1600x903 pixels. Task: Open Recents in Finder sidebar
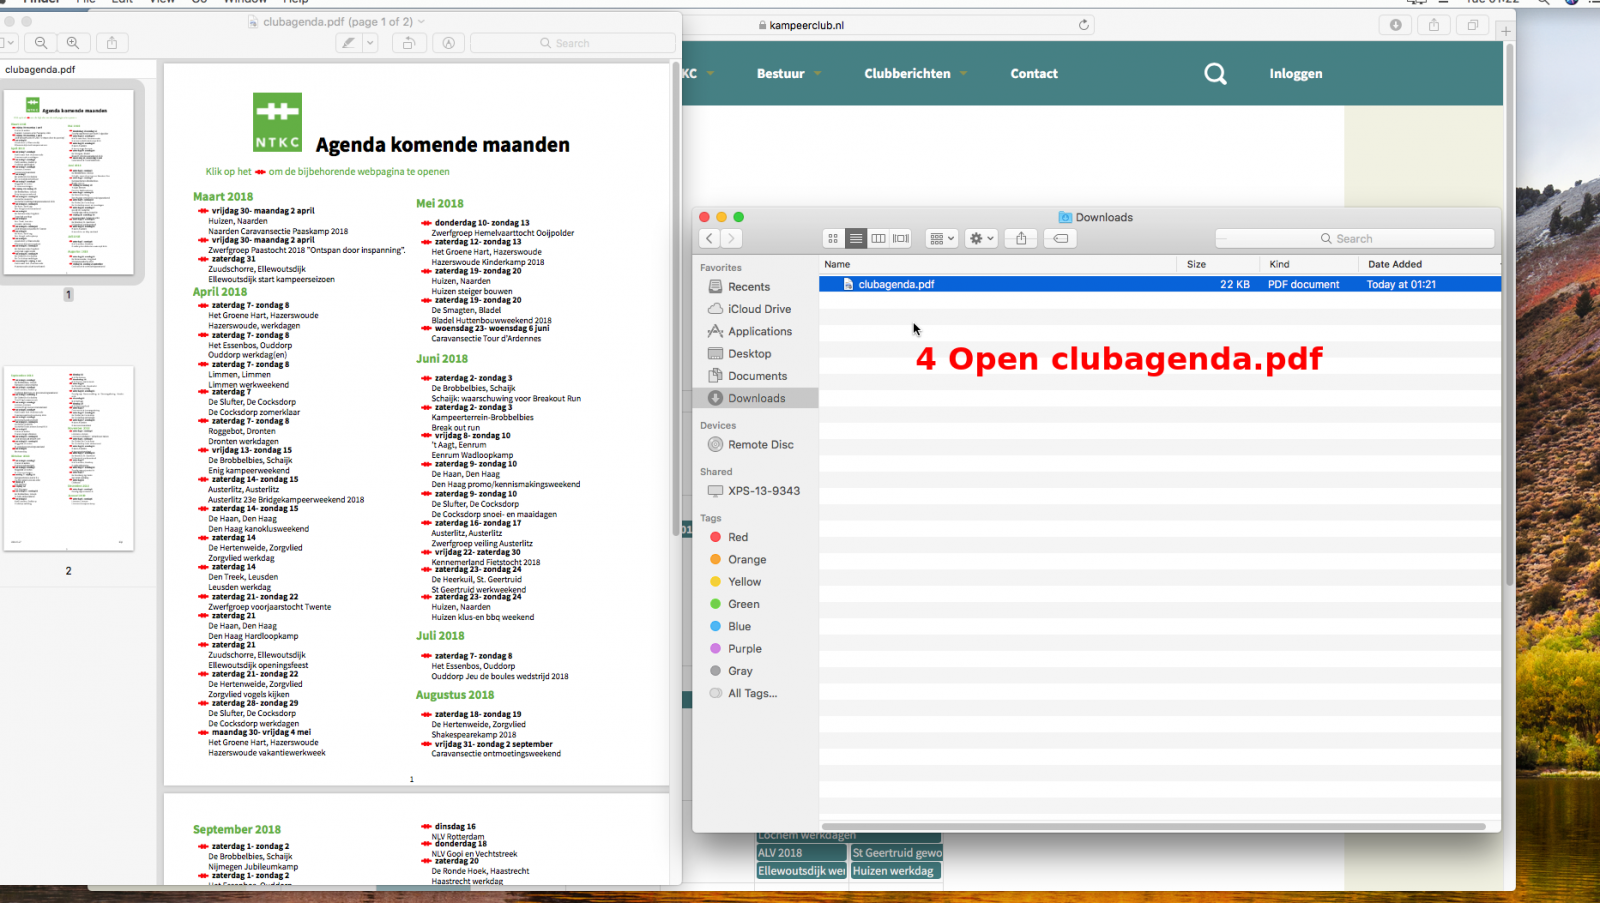click(749, 287)
